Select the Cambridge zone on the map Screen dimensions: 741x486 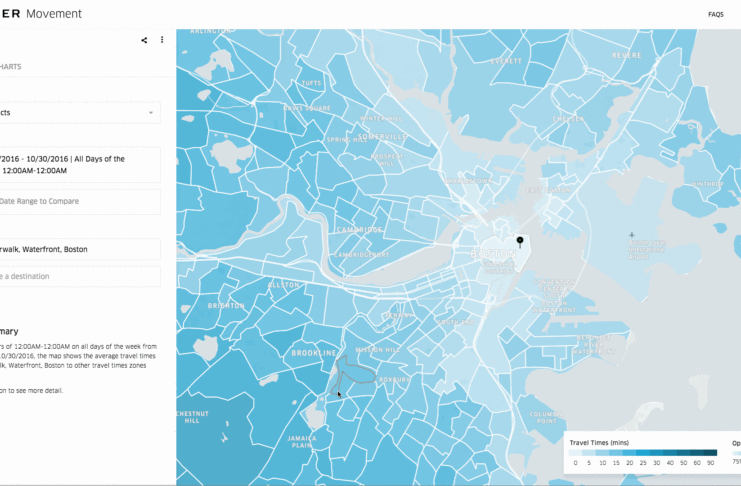pyautogui.click(x=359, y=230)
